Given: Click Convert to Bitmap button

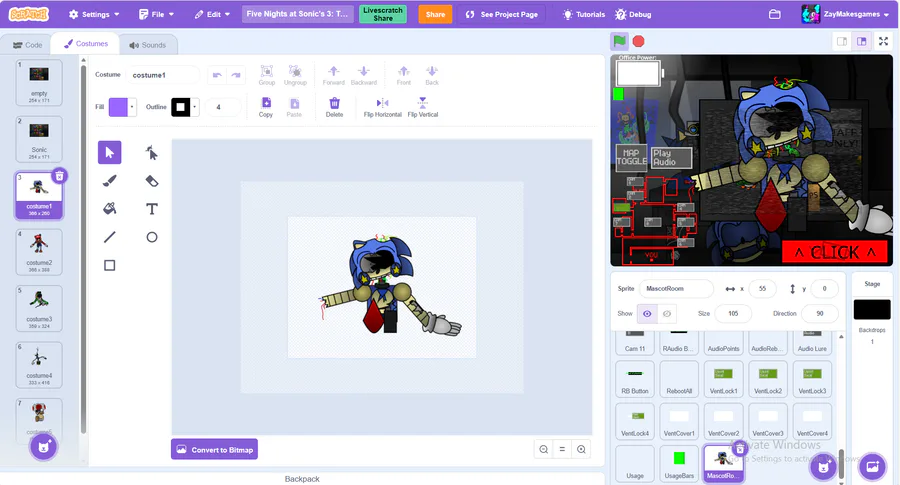Looking at the screenshot, I should [x=215, y=449].
